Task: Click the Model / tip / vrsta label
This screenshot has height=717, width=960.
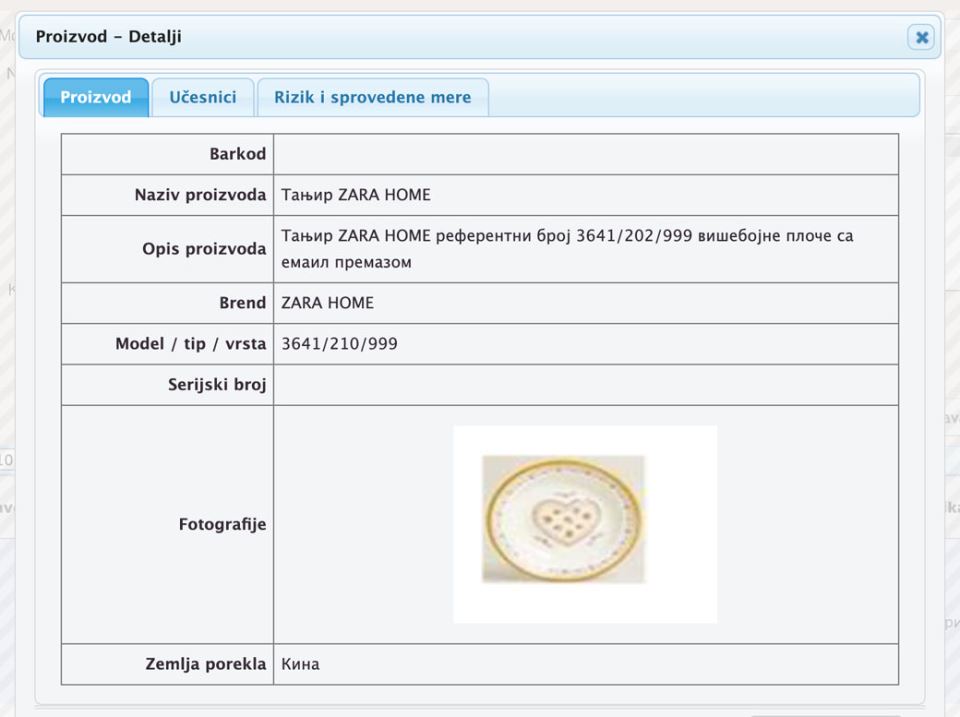Action: pos(190,344)
